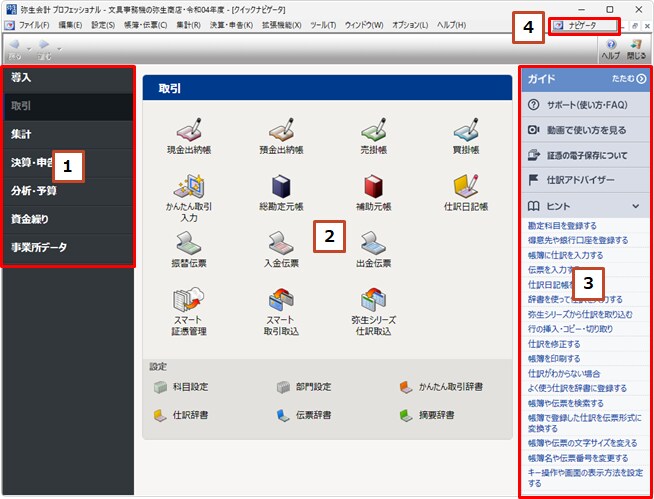Open the 帳簿・伝票(C) menu

point(146,25)
